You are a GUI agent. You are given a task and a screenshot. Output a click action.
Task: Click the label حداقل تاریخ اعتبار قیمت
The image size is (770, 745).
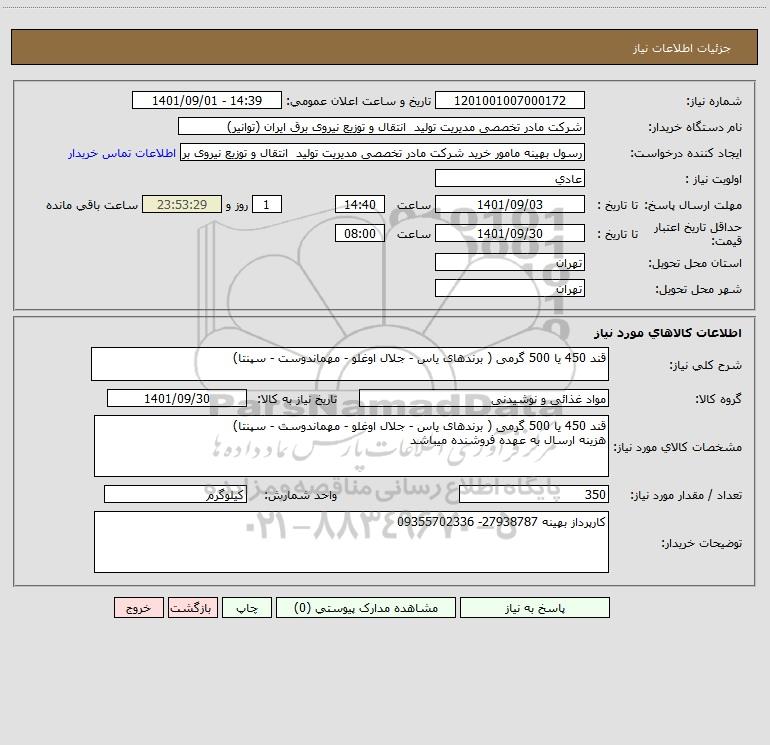(697, 234)
